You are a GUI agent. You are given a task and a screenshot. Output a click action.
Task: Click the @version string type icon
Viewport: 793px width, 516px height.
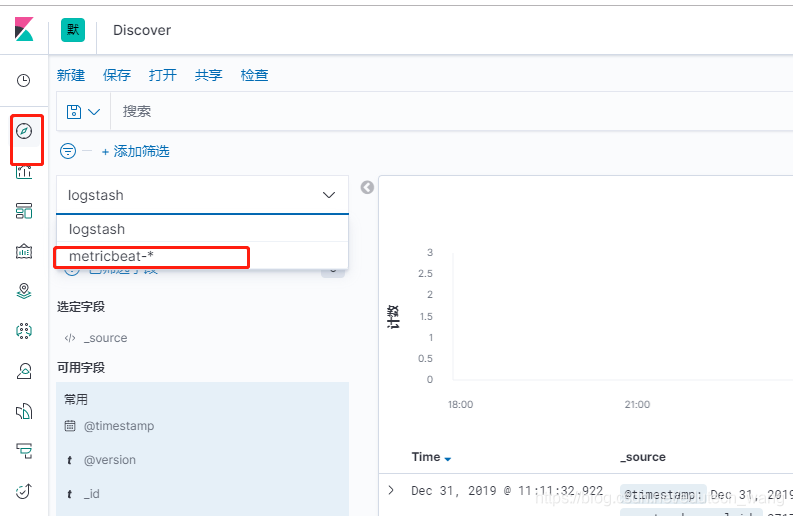pos(69,460)
